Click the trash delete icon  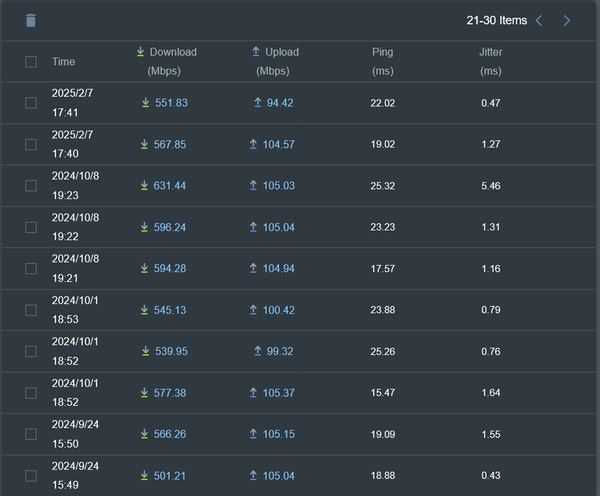pyautogui.click(x=31, y=20)
